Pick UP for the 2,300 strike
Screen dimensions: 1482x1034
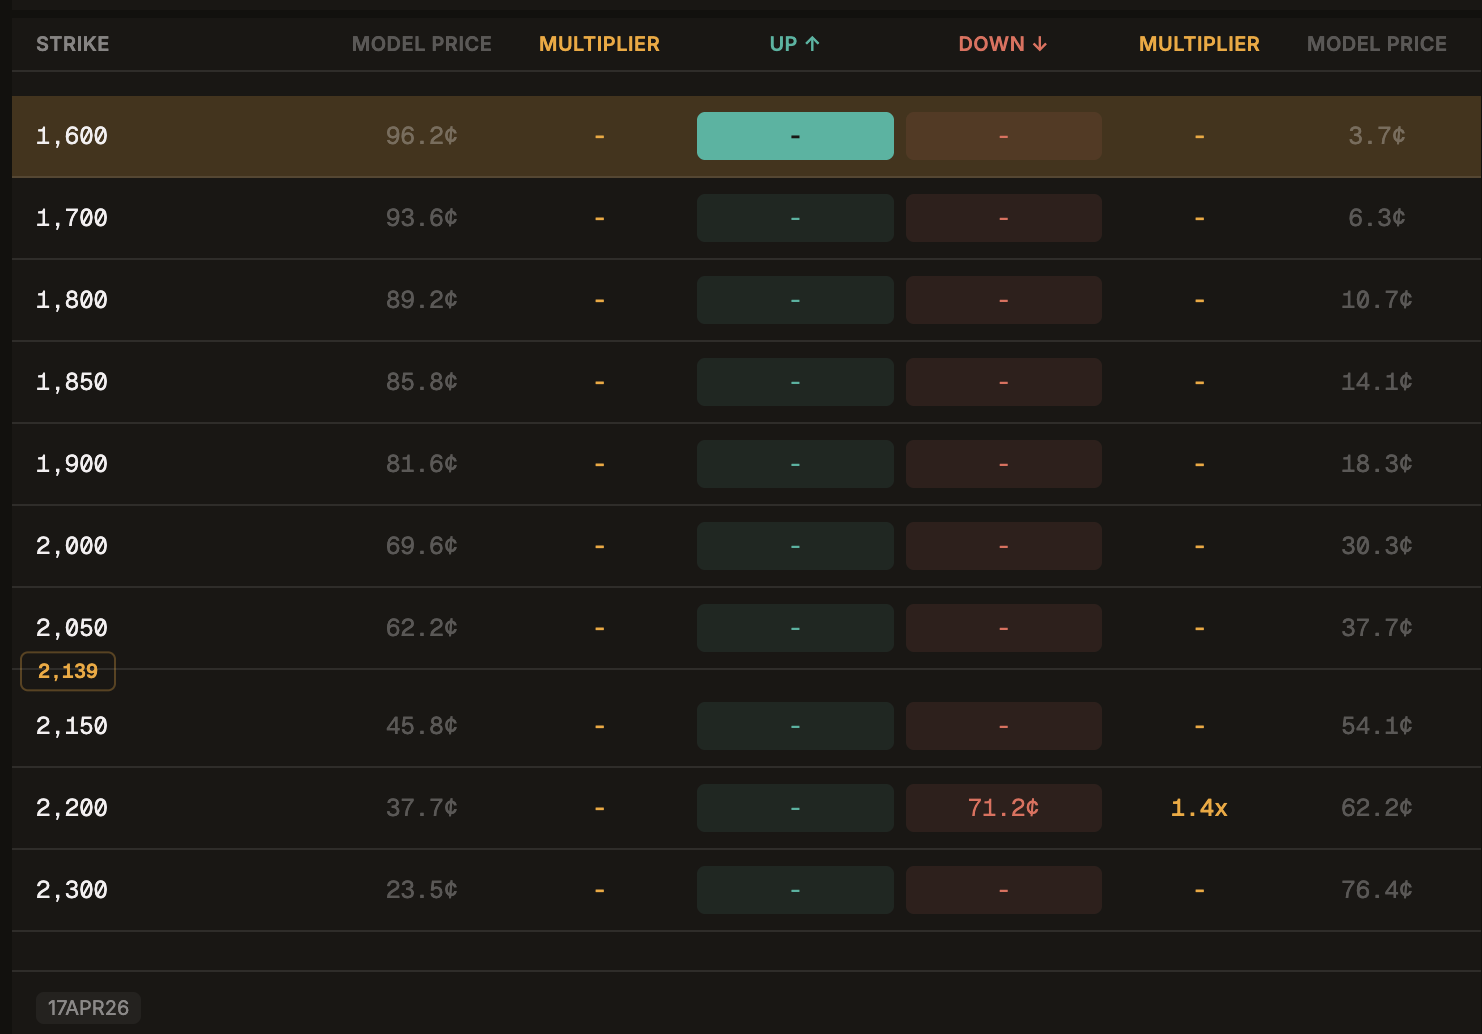(x=795, y=890)
